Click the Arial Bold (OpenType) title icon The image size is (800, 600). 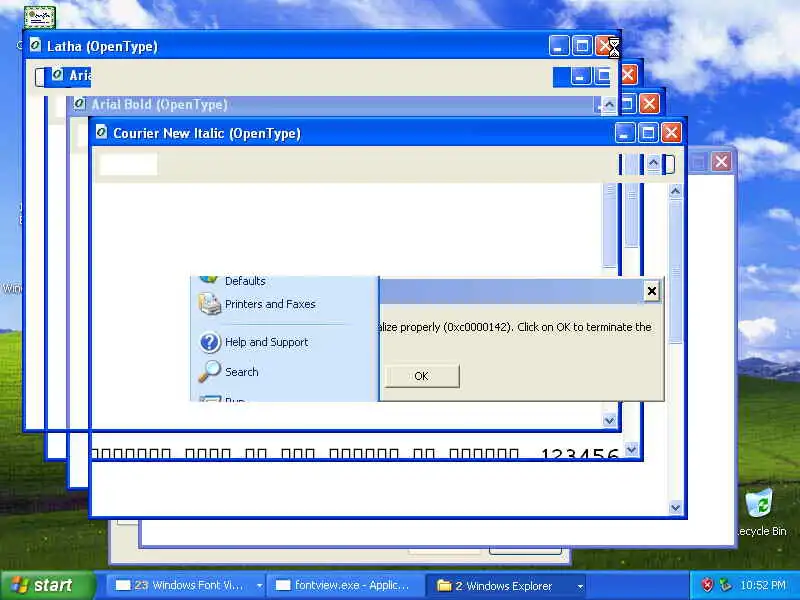[79, 104]
